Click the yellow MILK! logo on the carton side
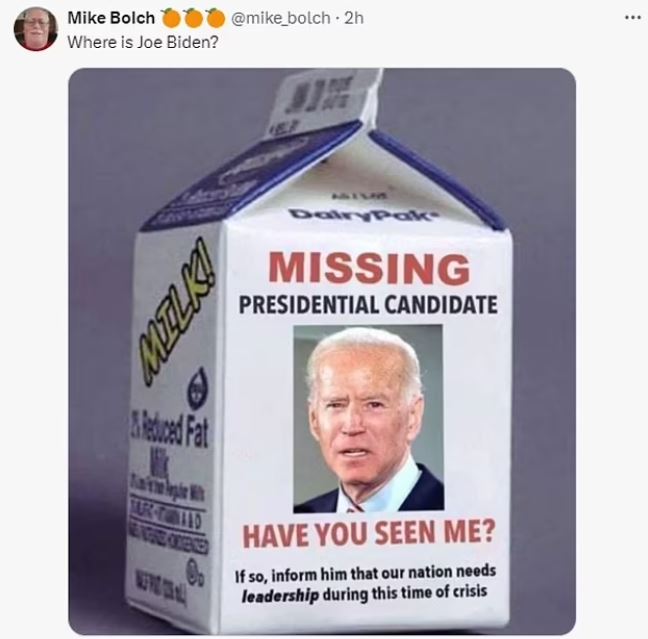The image size is (648, 639). (x=179, y=309)
